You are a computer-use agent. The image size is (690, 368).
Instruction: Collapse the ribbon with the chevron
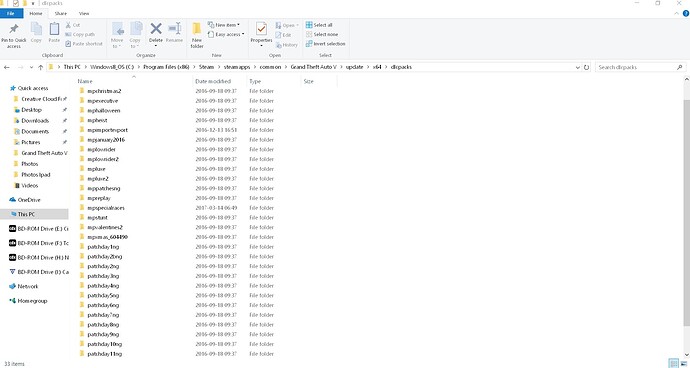pyautogui.click(x=676, y=14)
